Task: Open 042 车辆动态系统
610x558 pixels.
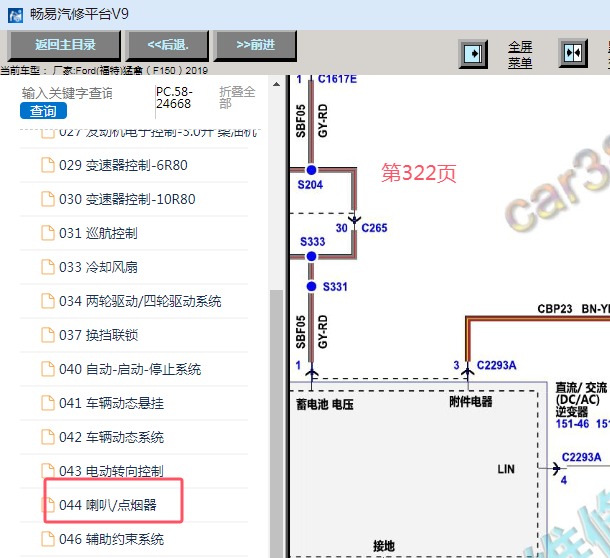Action: [x=111, y=437]
